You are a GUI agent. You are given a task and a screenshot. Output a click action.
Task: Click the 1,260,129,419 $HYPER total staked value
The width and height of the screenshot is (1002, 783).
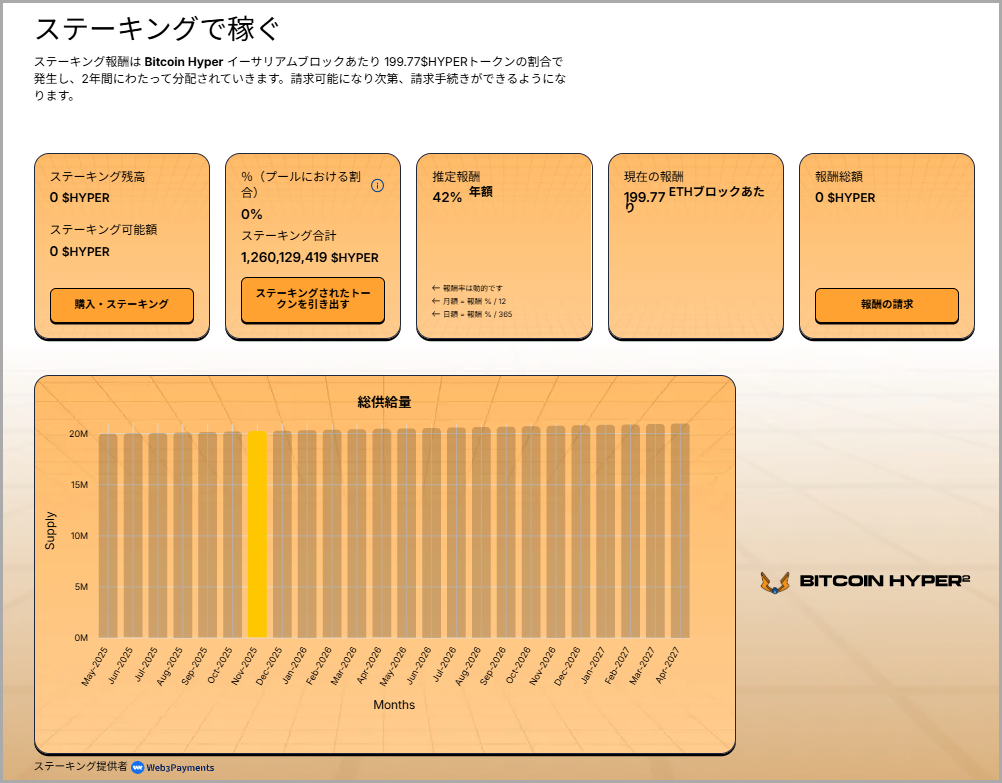[310, 257]
